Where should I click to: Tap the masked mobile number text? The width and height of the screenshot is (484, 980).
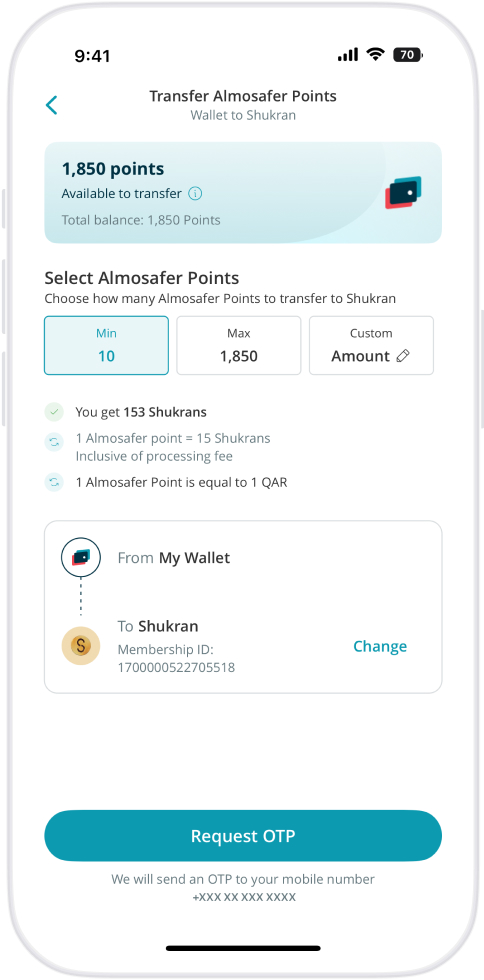244,897
